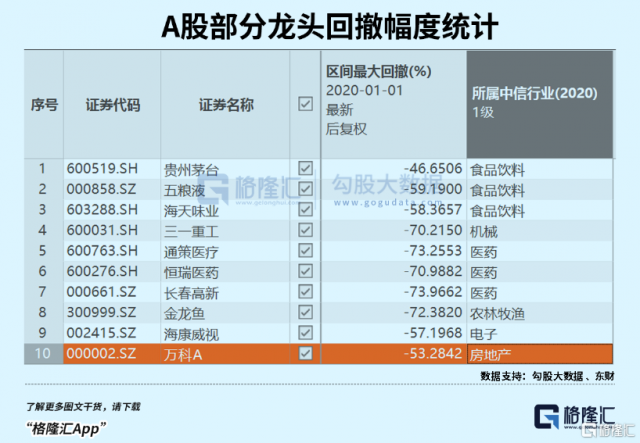Click stock code 600519.SH
Viewport: 640px width, 443px height.
click(100, 169)
